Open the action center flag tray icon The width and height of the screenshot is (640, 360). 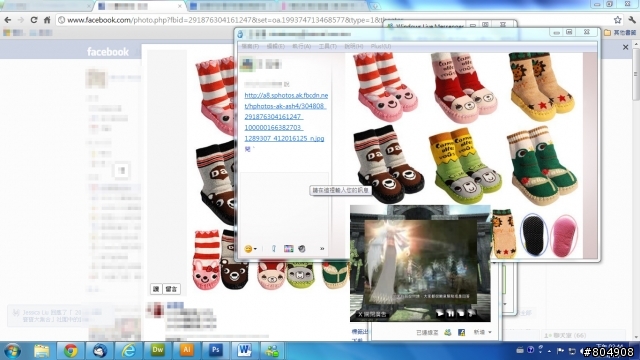click(x=560, y=350)
